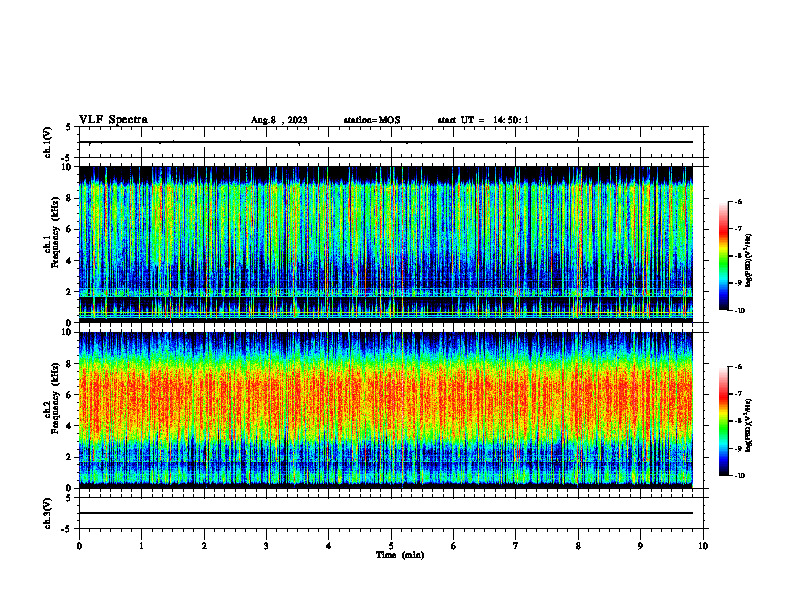The width and height of the screenshot is (792, 612).
Task: Click the "start UT = 14:50: 1" text
Action: [x=483, y=120]
